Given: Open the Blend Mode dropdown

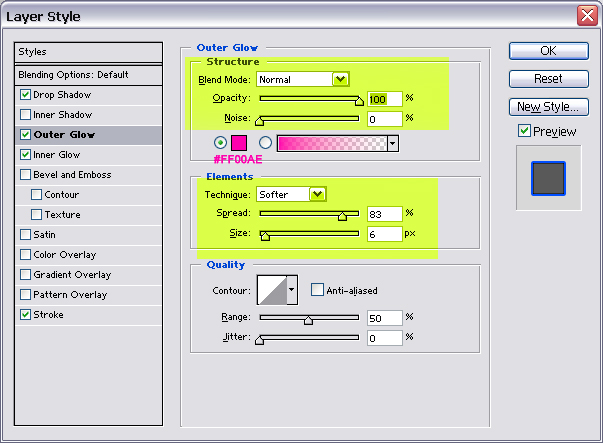Looking at the screenshot, I should coord(340,79).
